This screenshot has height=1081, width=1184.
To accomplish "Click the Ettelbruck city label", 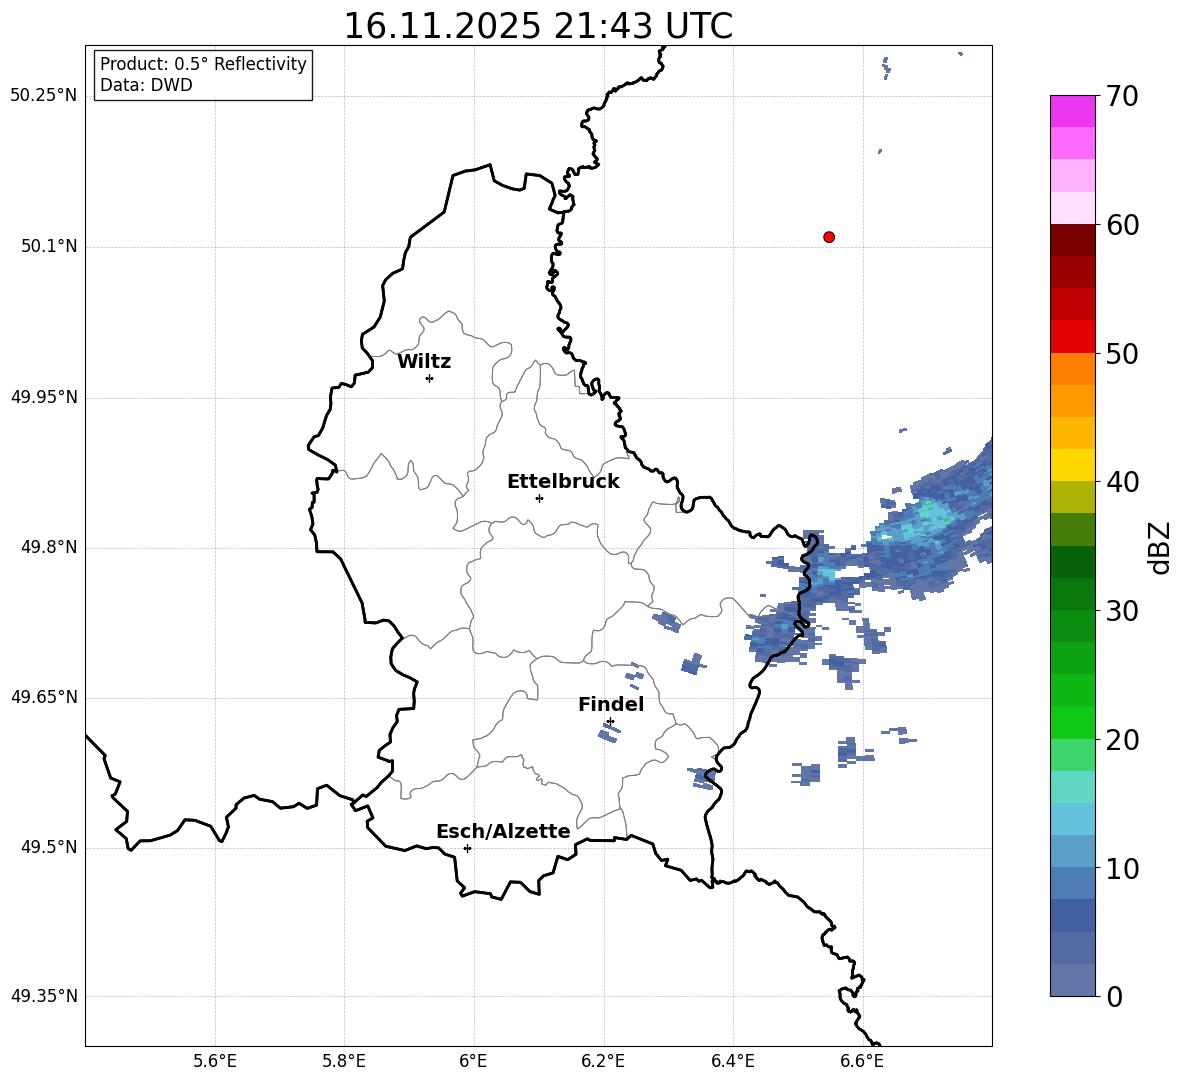I will point(563,482).
